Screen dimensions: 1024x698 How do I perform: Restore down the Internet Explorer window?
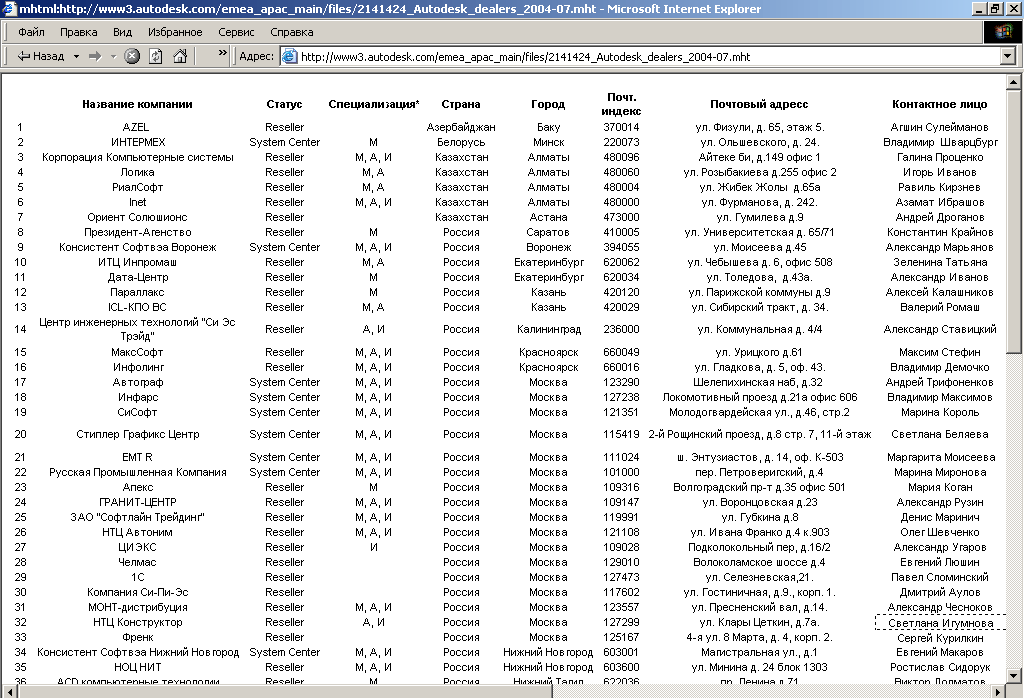(x=995, y=8)
